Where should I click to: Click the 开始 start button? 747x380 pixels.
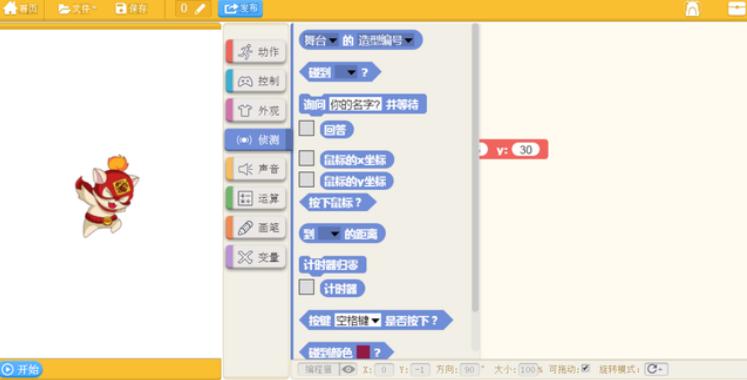click(21, 370)
